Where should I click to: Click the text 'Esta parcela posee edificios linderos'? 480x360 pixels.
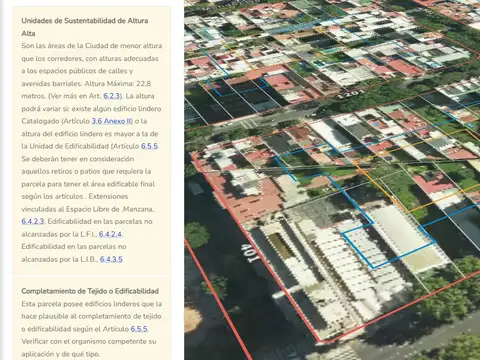[83, 304]
